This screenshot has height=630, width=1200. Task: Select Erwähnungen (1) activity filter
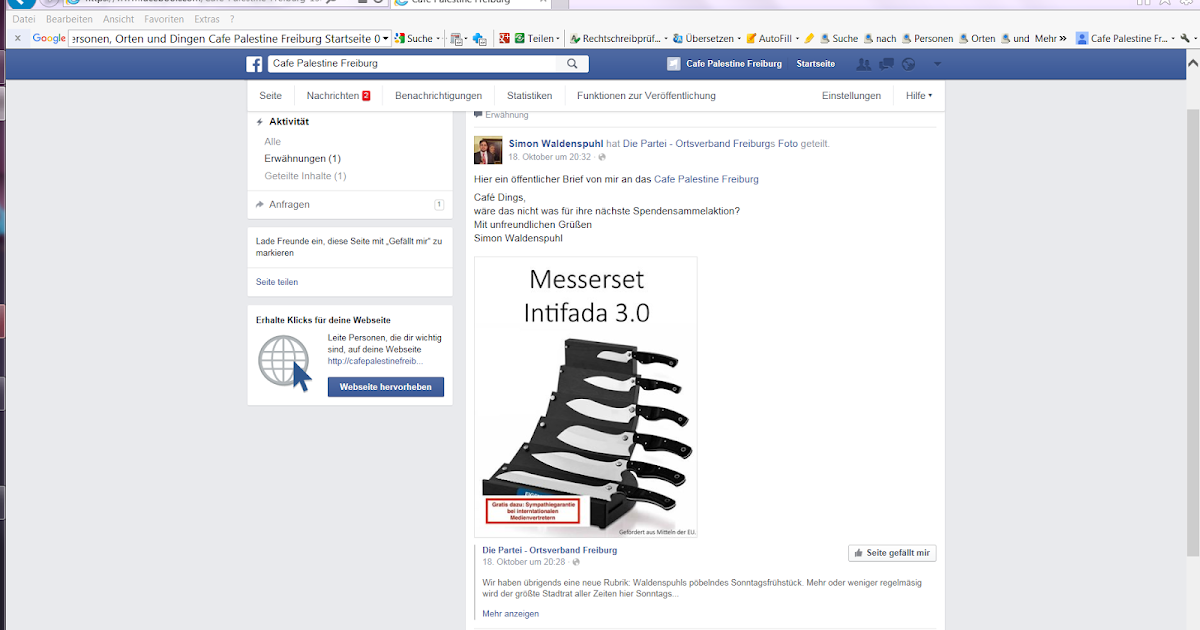(303, 158)
